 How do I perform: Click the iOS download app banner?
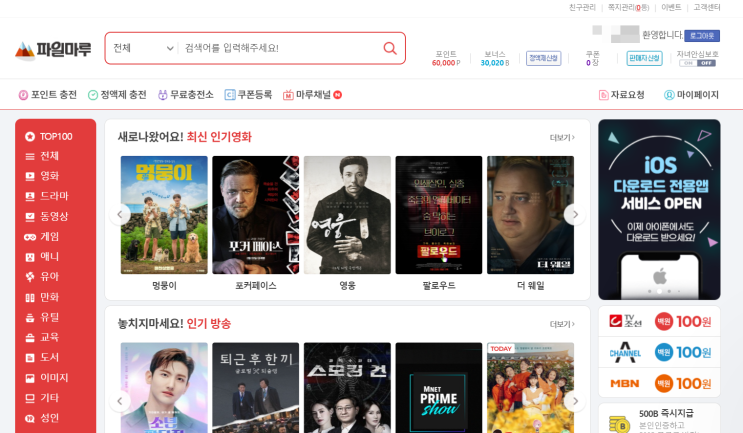coord(659,209)
